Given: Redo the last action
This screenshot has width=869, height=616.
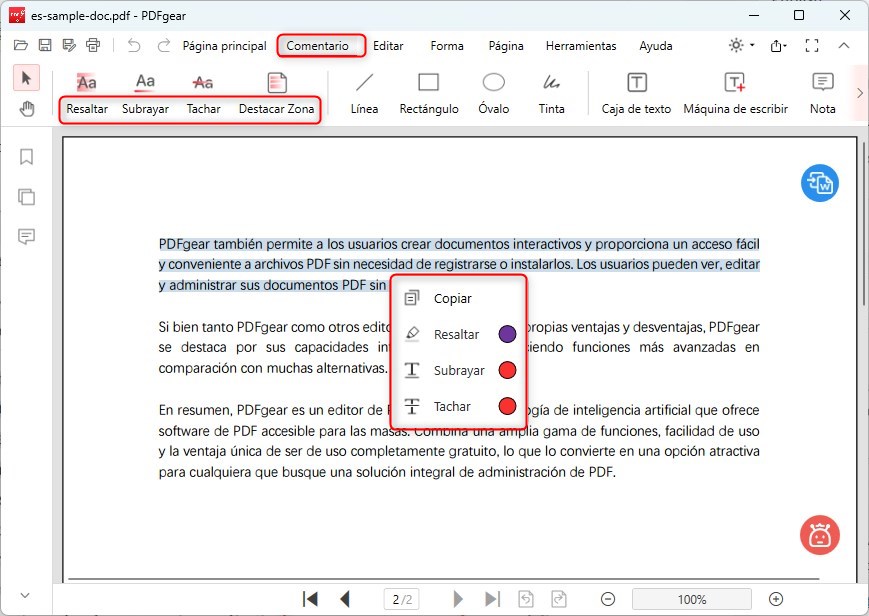Looking at the screenshot, I should pyautogui.click(x=163, y=45).
